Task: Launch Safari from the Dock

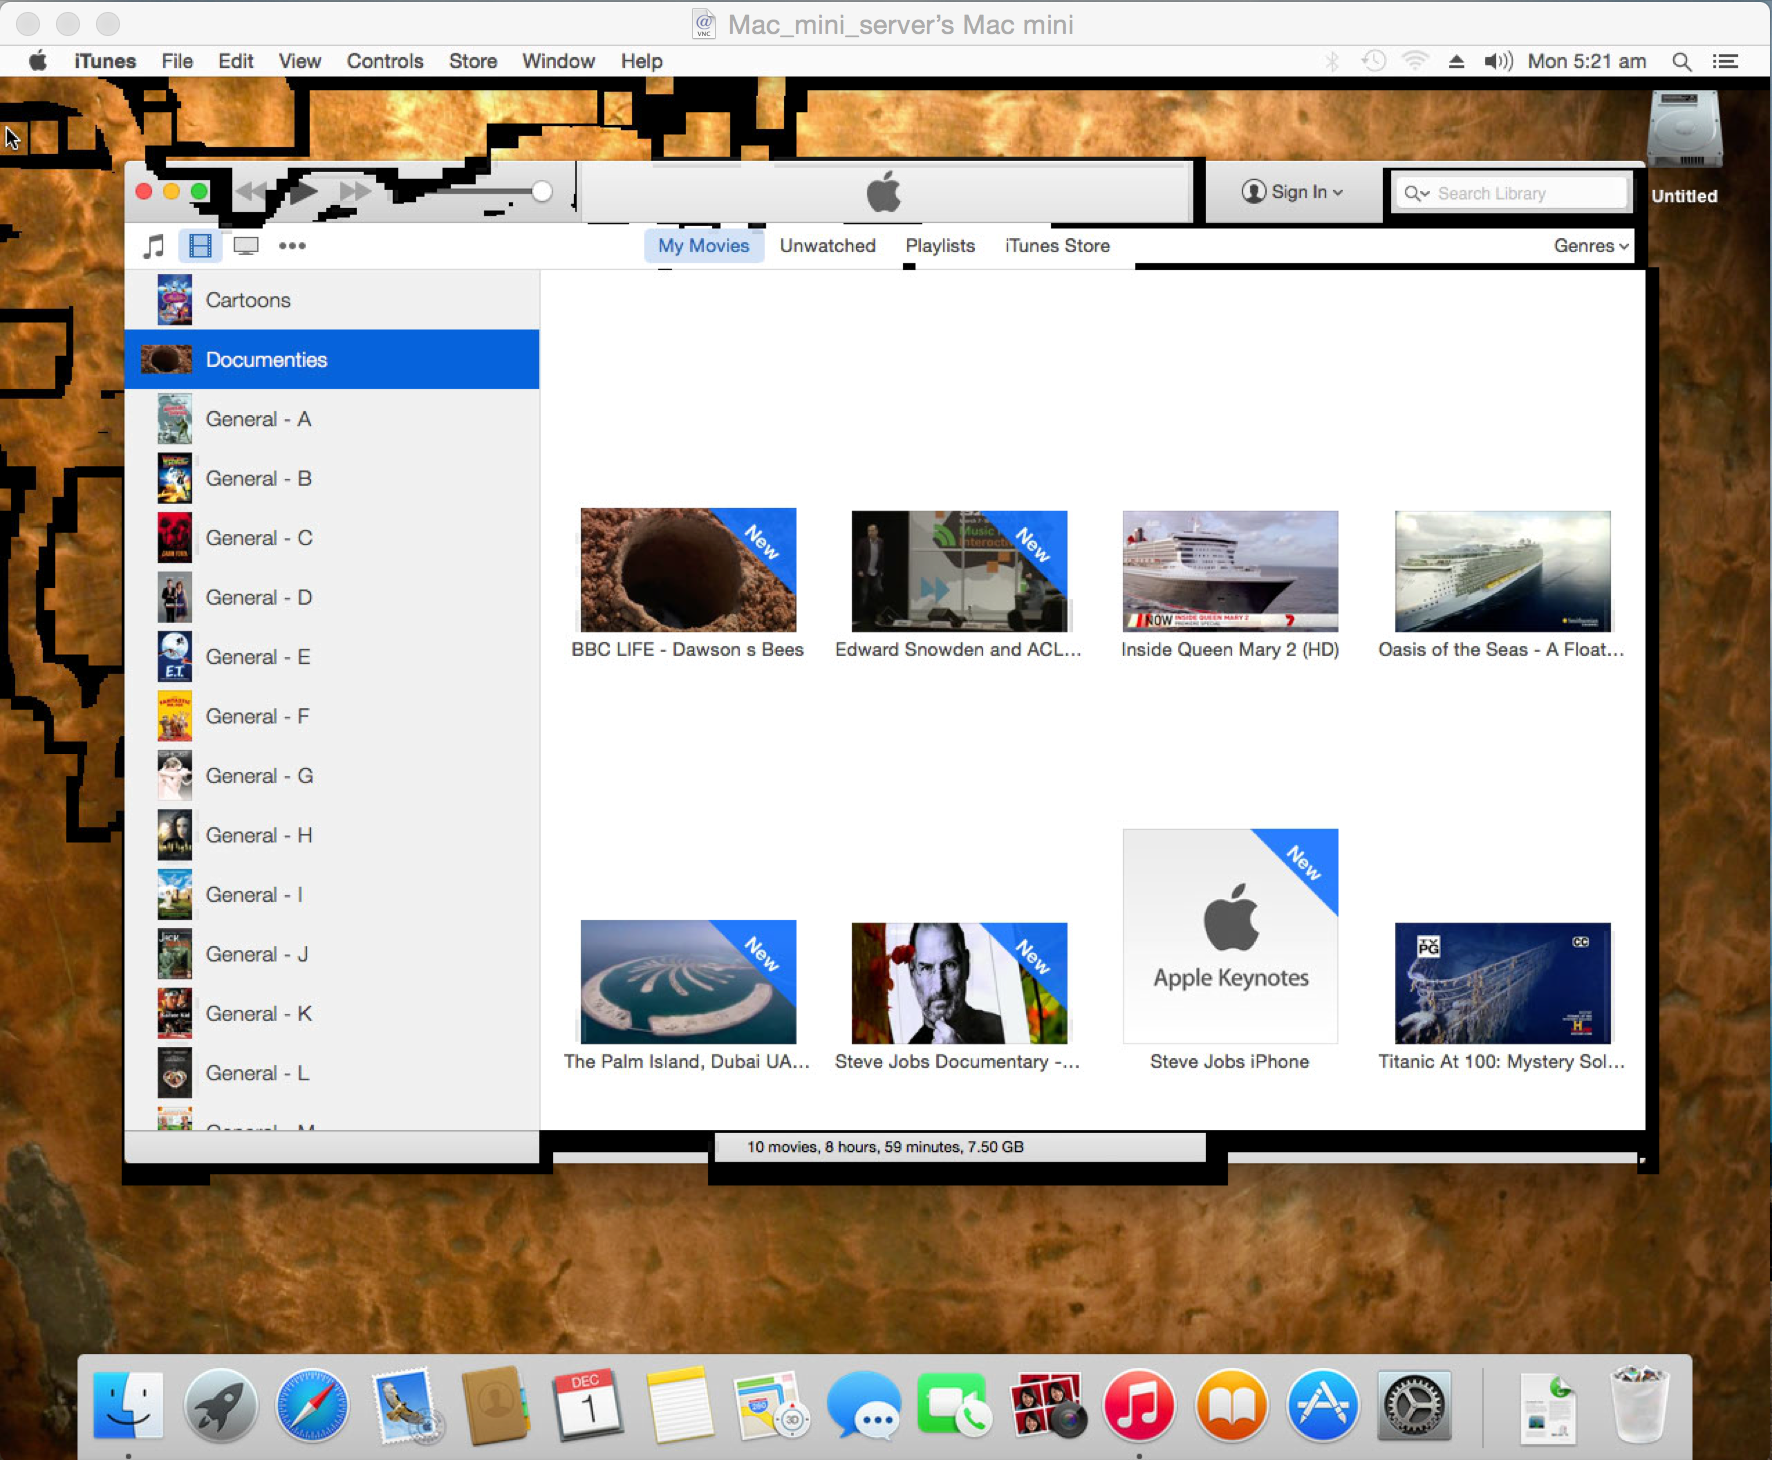Action: tap(313, 1407)
